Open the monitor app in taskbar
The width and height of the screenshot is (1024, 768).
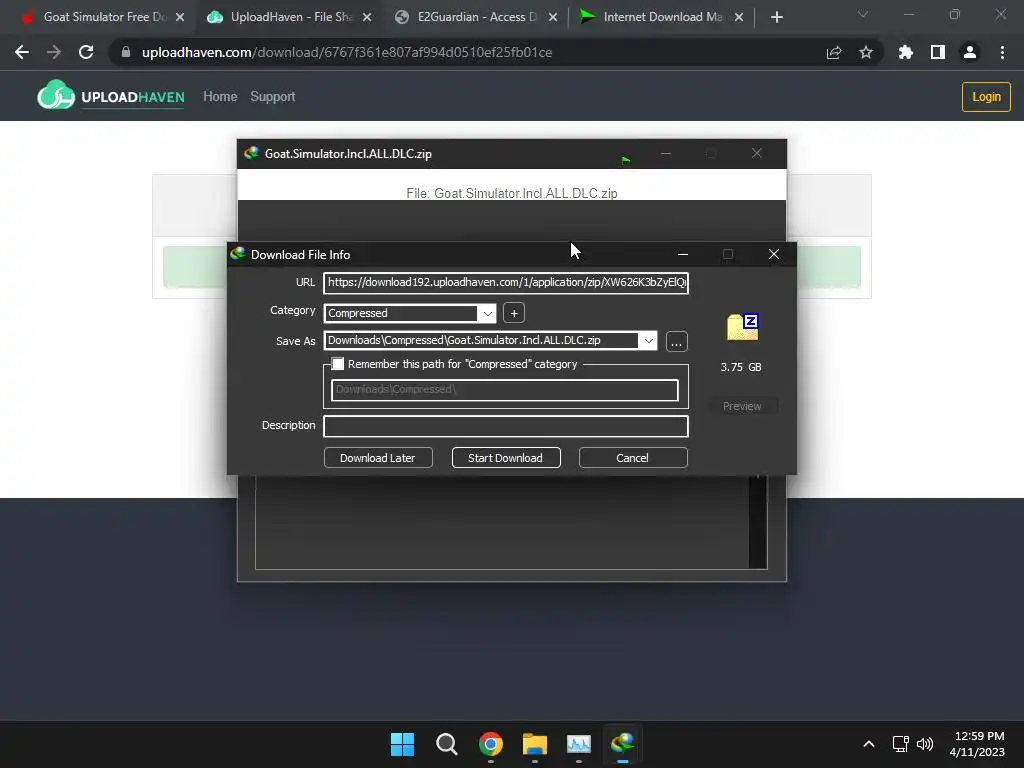(579, 744)
